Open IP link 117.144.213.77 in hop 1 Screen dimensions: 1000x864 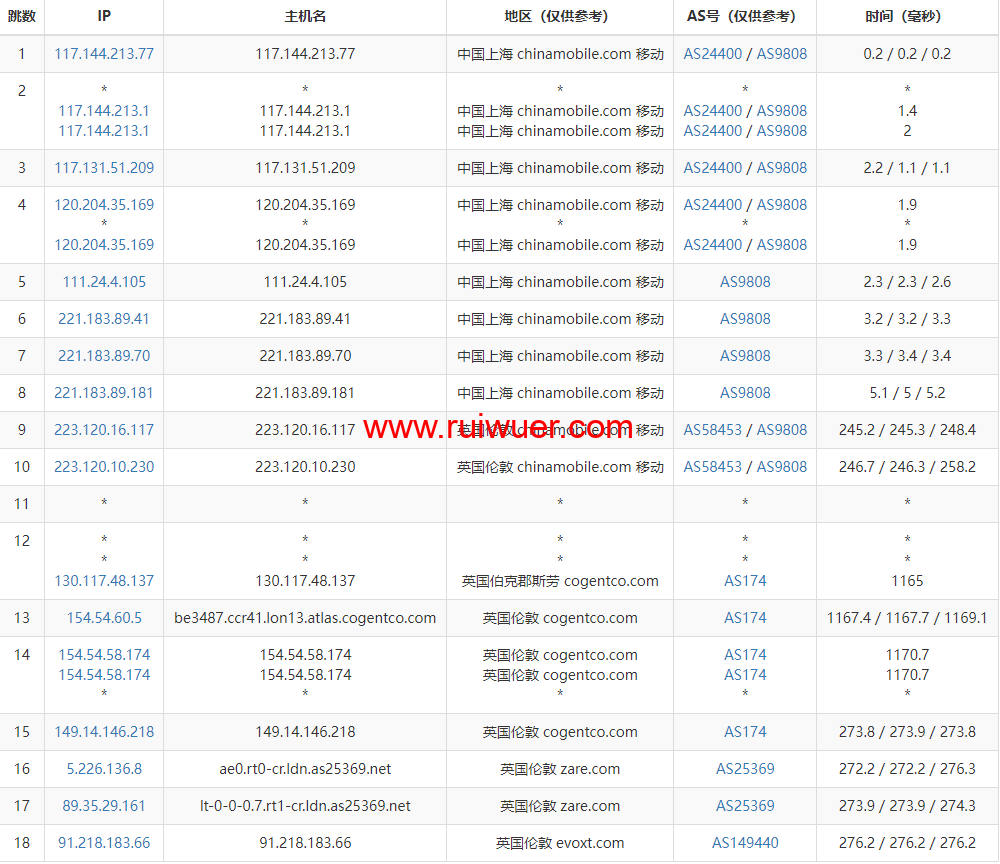pos(104,54)
